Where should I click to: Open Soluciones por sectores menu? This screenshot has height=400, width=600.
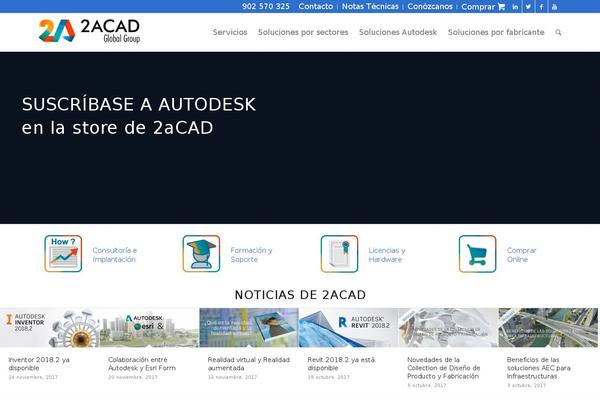click(x=303, y=32)
